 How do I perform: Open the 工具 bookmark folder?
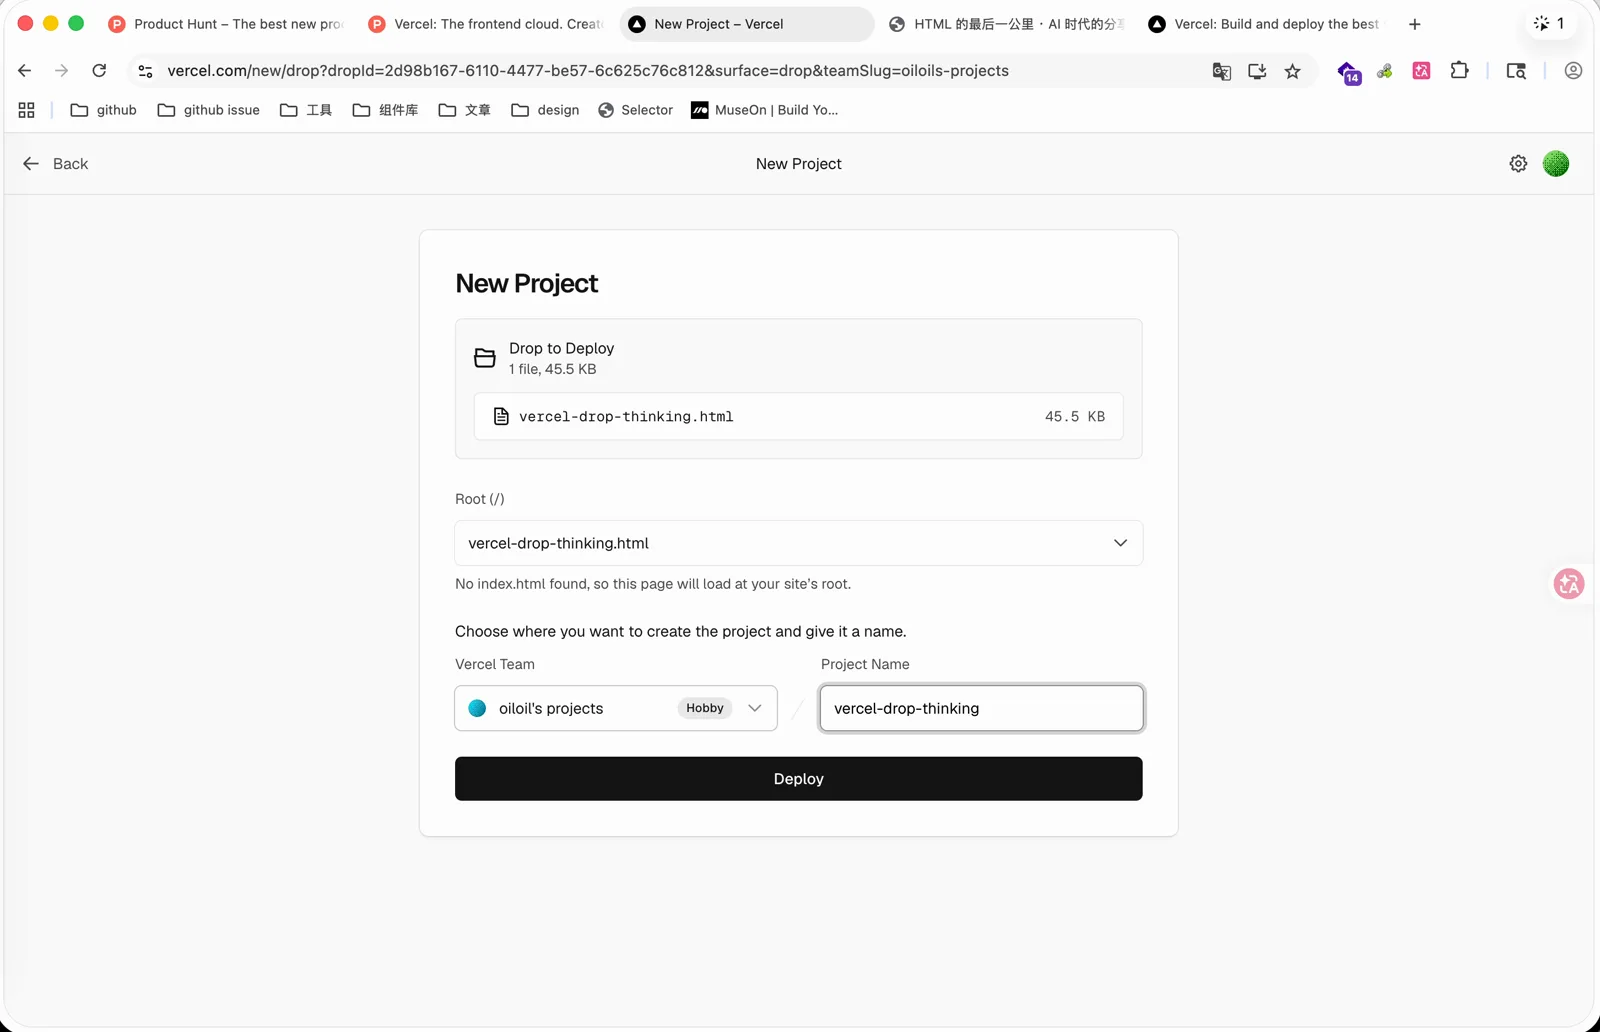[306, 110]
